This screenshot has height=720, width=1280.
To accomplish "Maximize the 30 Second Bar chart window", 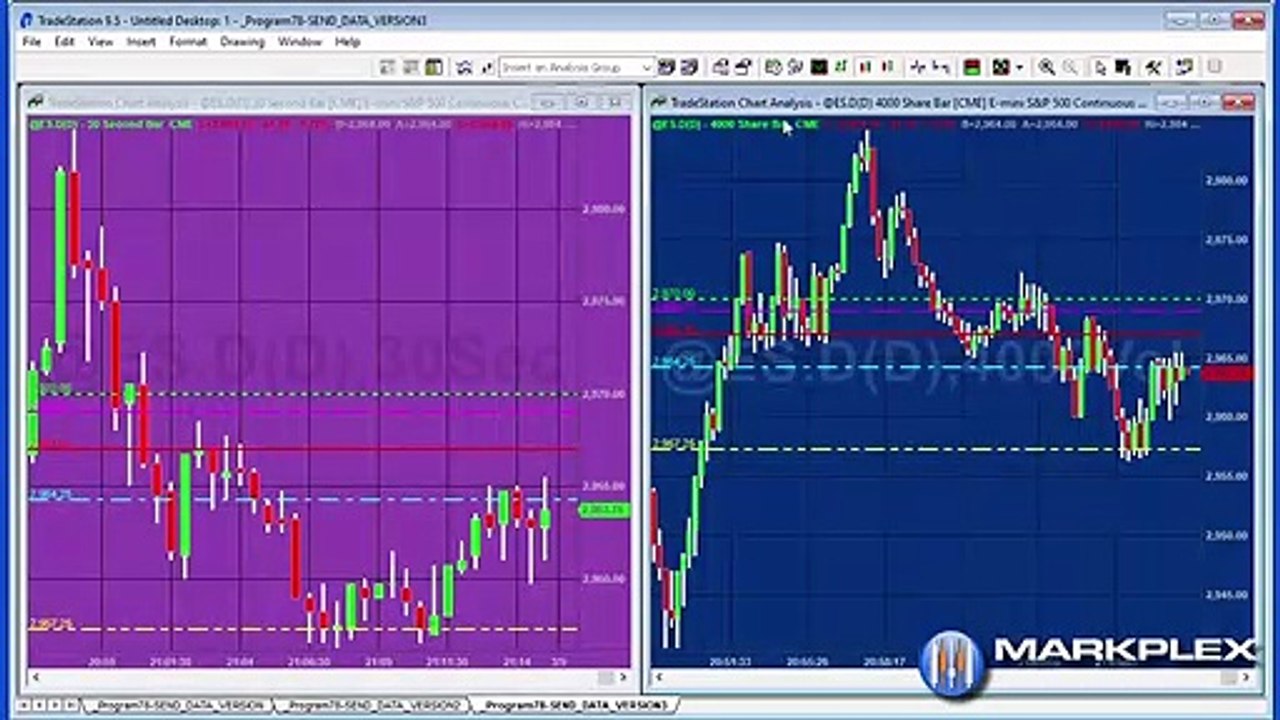I will coord(581,102).
